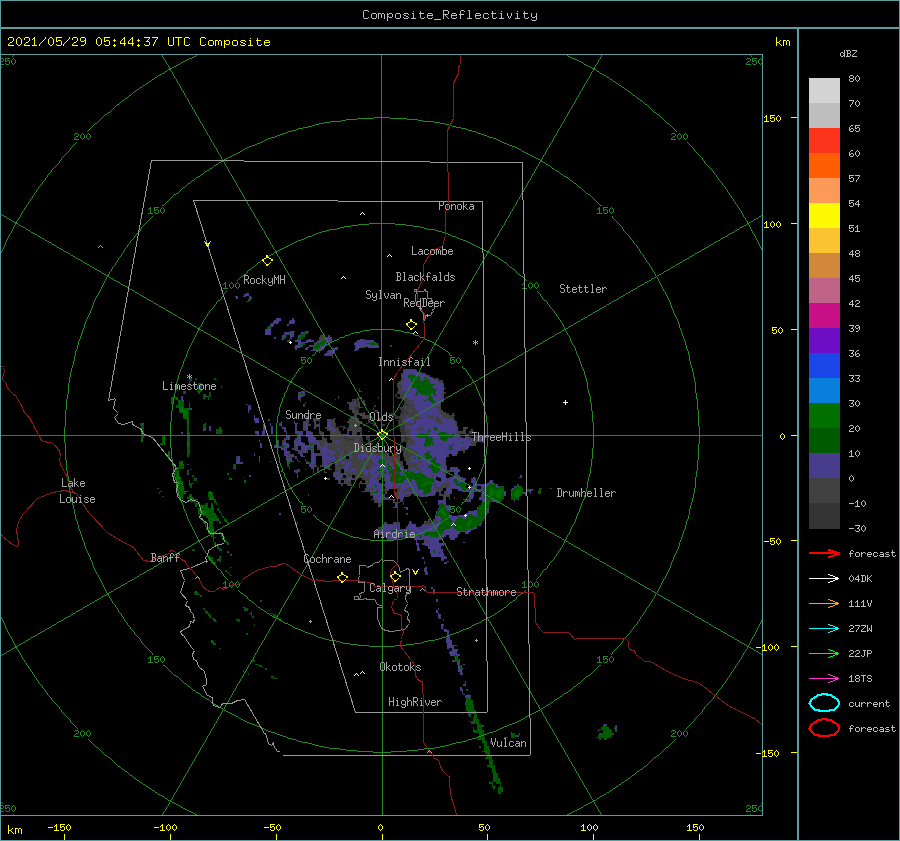Click the ThreeHills city label
Viewport: 900px width, 841px height.
coord(501,437)
